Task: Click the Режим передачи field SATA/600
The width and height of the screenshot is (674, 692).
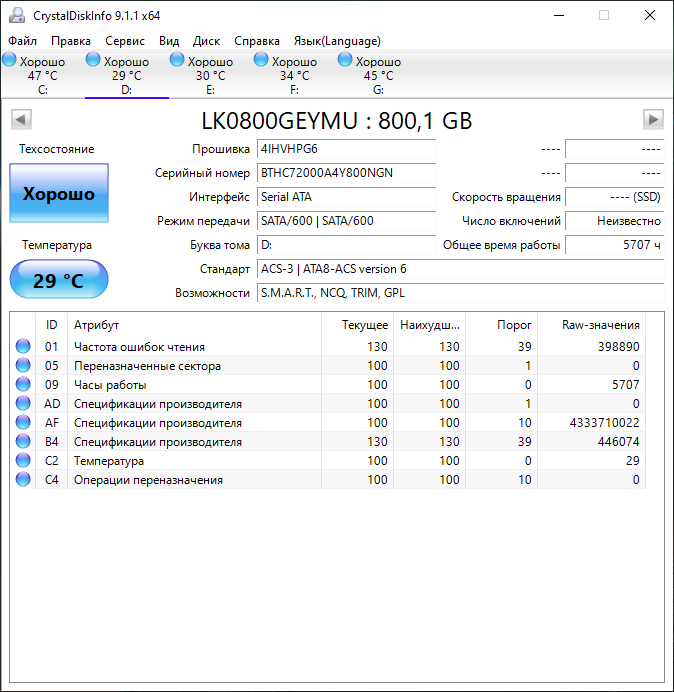Action: click(346, 221)
